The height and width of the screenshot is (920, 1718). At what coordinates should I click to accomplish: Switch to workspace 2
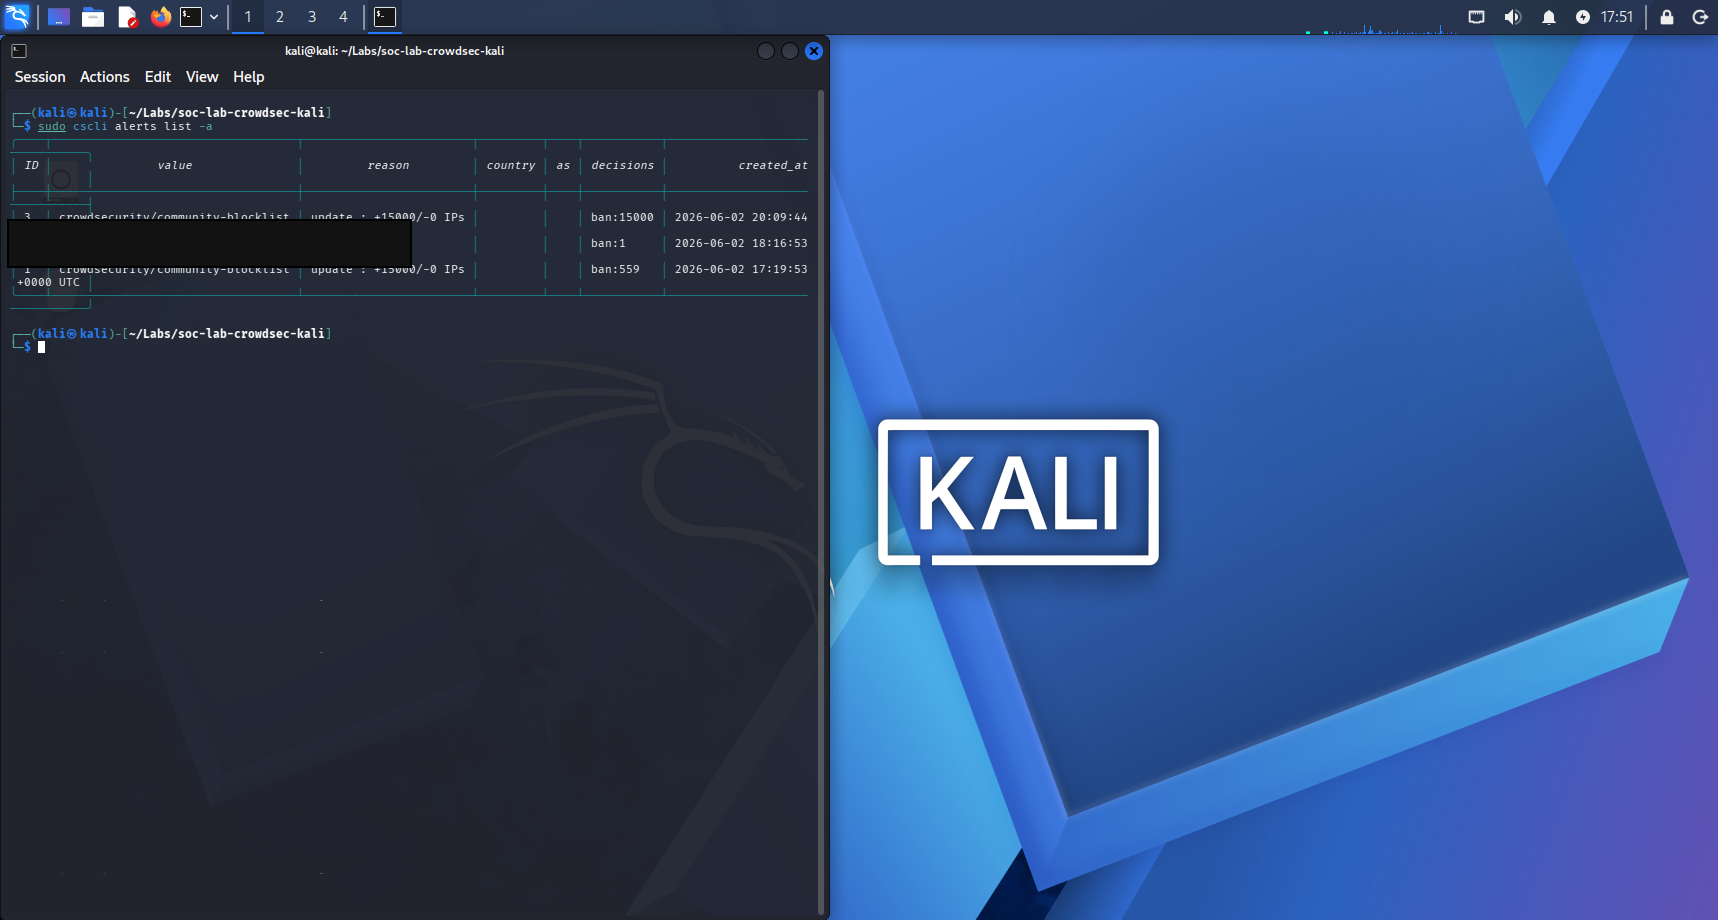(280, 17)
